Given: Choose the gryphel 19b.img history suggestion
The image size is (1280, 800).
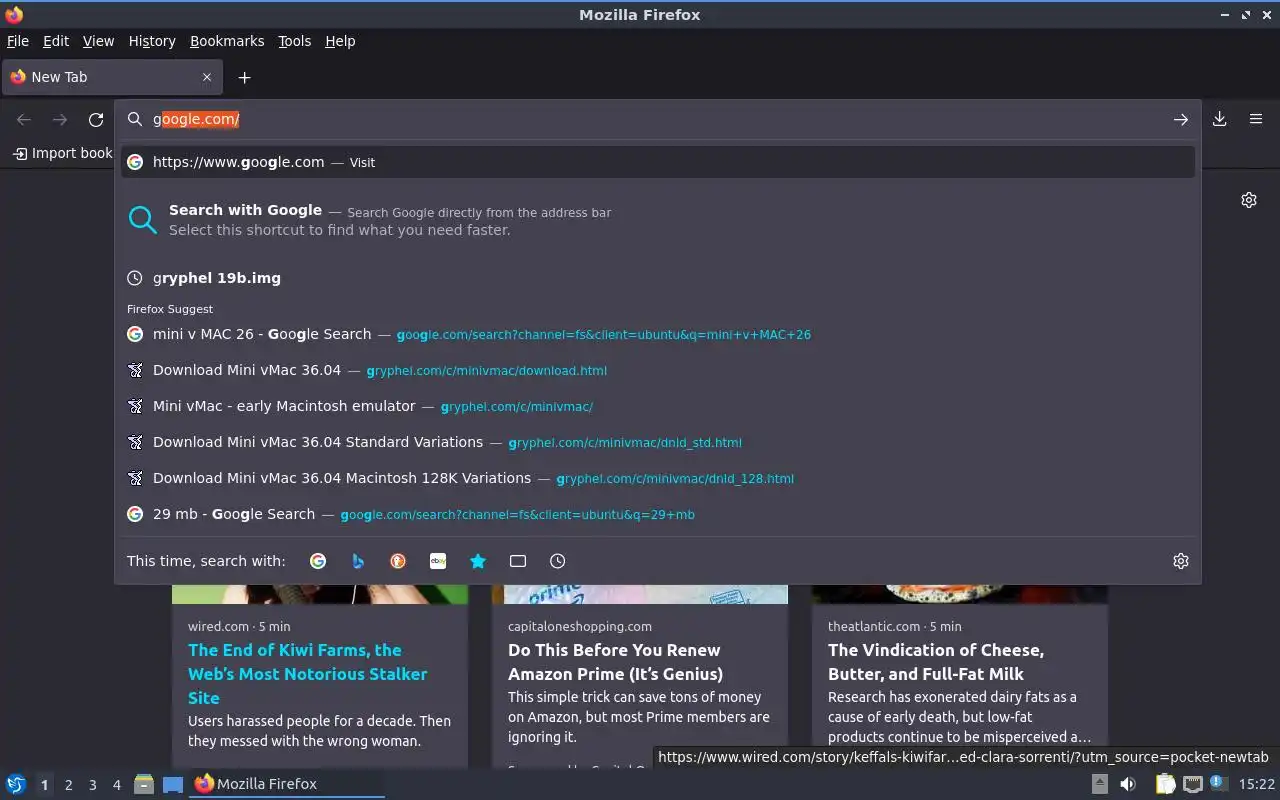Looking at the screenshot, I should tap(658, 278).
